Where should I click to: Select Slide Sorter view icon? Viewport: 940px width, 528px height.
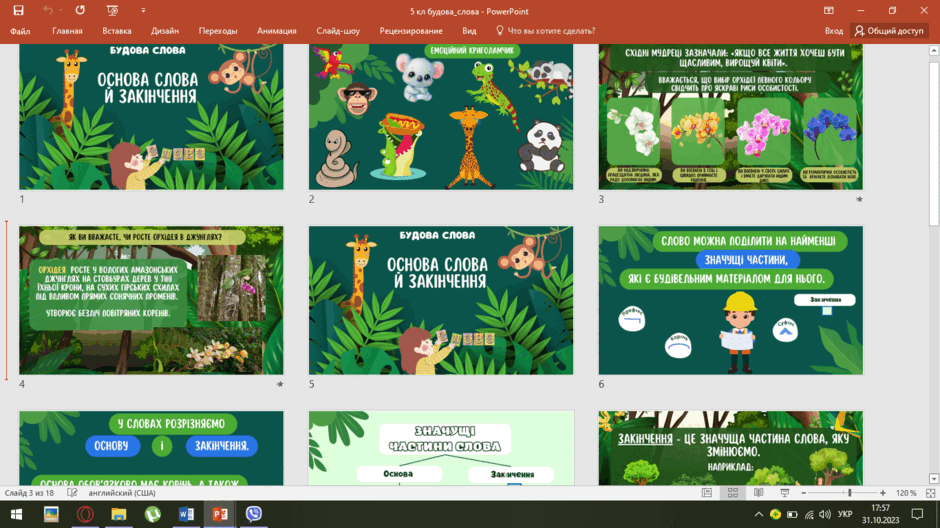click(x=733, y=493)
